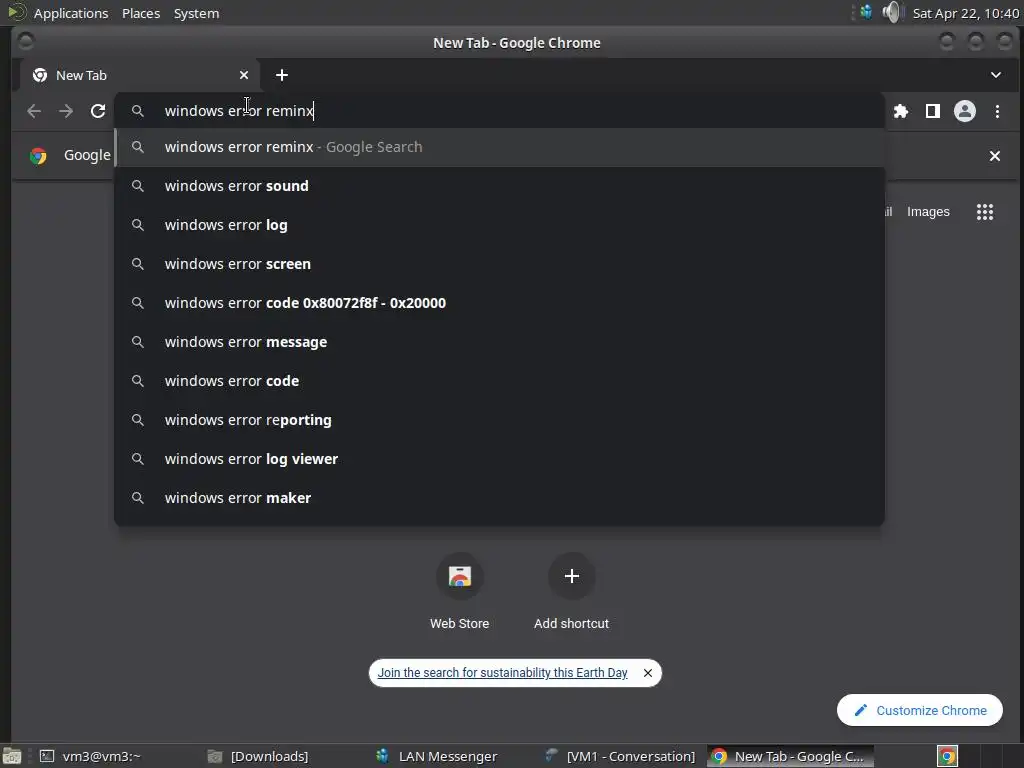Dismiss the Earth Day promo with X
1024x768 pixels.
[x=647, y=673]
